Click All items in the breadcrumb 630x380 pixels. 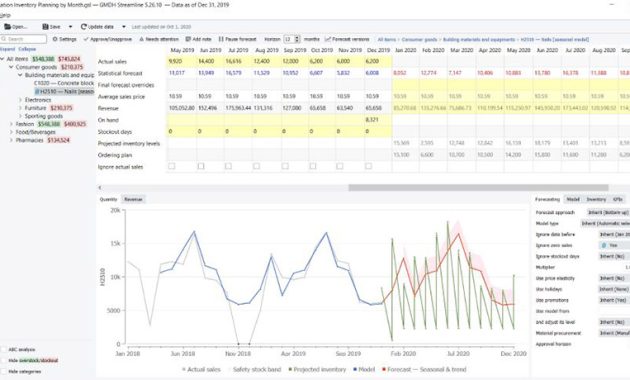coord(387,40)
